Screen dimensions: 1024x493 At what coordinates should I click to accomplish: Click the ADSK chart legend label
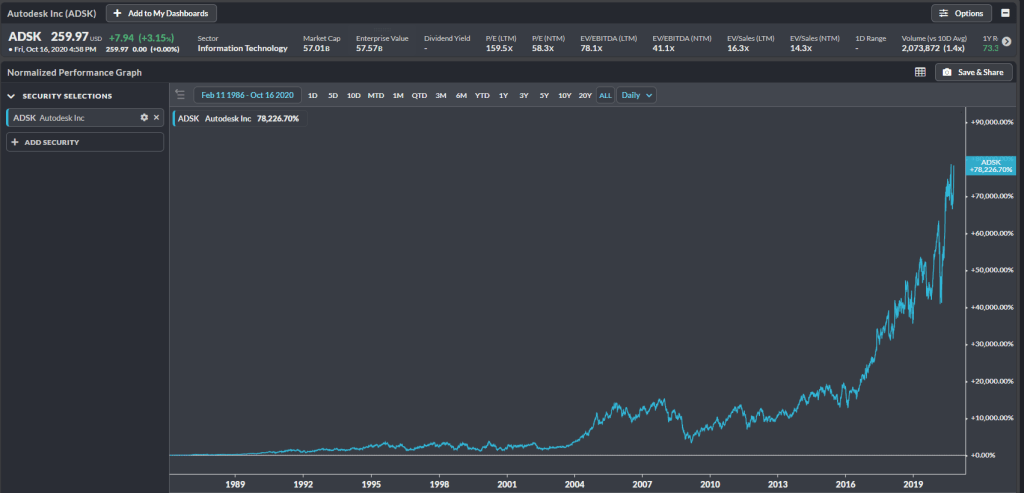click(236, 118)
